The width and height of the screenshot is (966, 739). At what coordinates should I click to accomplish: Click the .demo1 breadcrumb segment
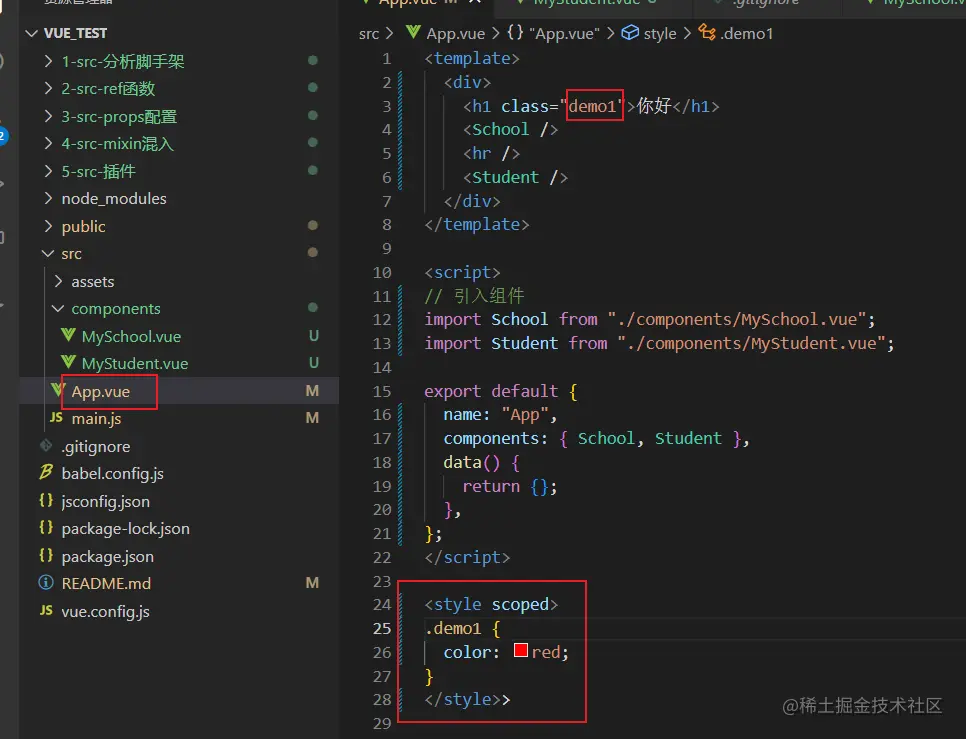[x=747, y=34]
